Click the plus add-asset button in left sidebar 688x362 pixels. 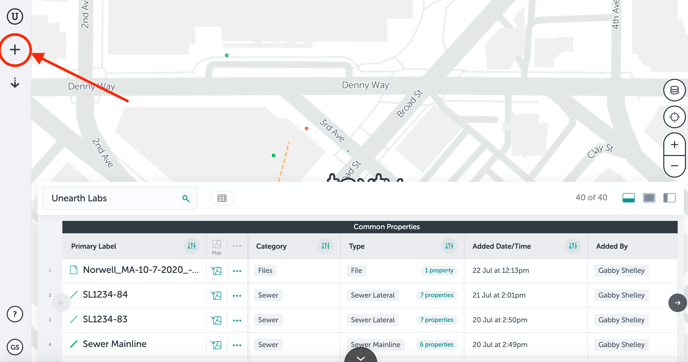coord(15,50)
